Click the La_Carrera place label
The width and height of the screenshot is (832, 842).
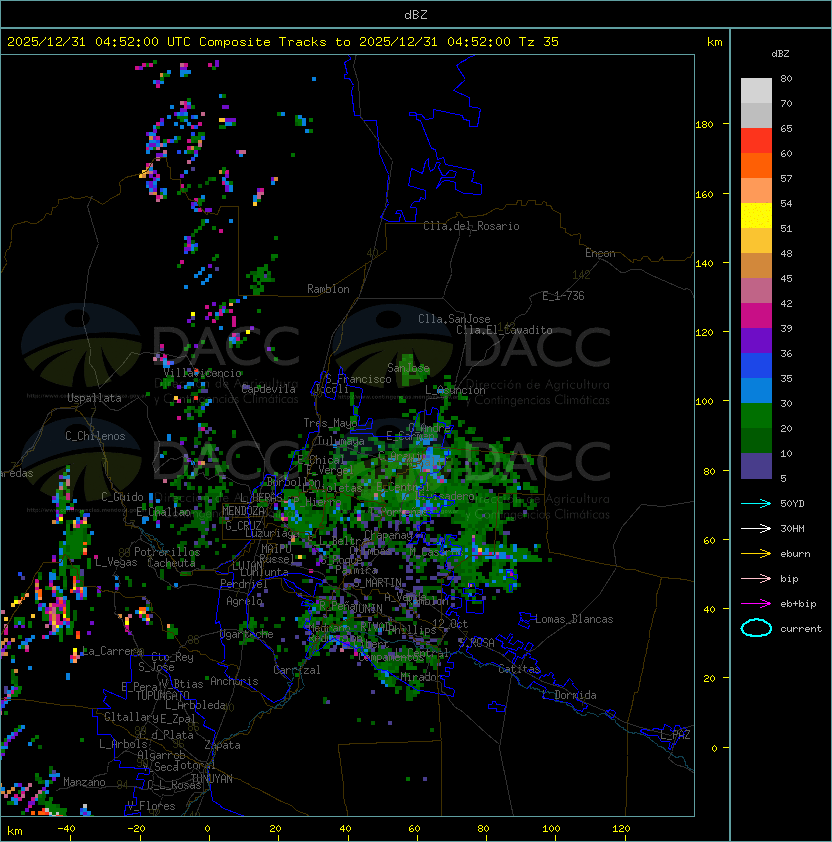(113, 651)
